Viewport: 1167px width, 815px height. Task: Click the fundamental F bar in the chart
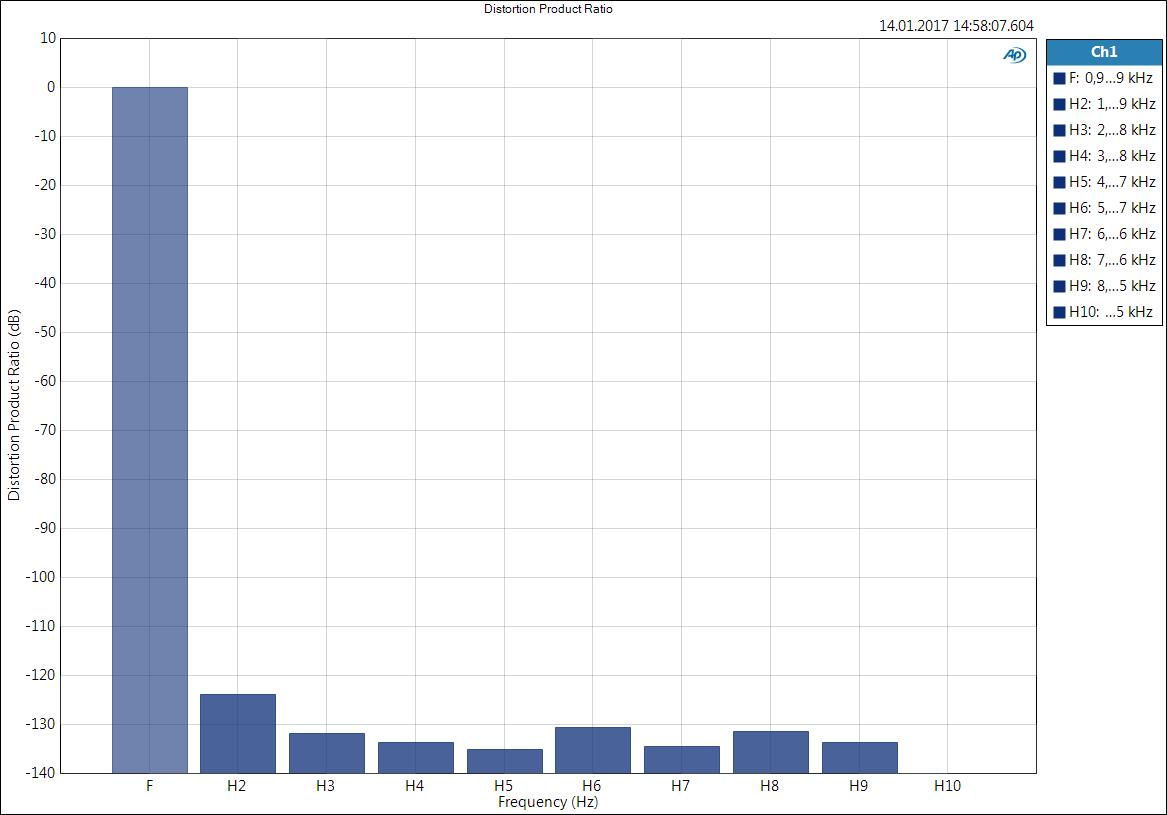(x=150, y=430)
